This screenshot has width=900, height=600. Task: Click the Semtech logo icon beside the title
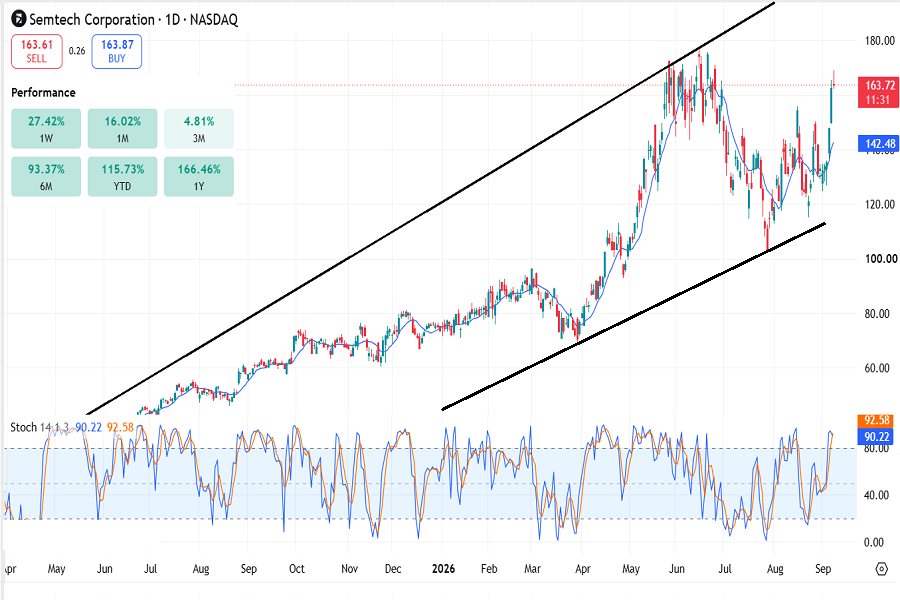click(19, 19)
